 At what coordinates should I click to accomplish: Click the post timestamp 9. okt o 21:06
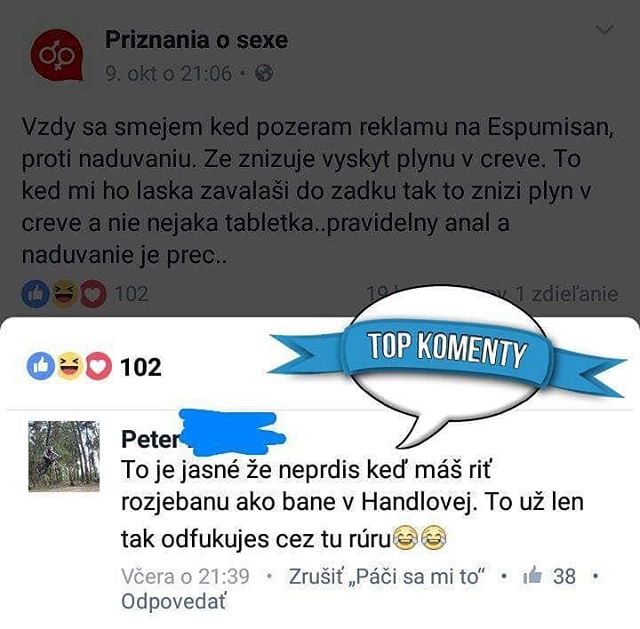(168, 73)
